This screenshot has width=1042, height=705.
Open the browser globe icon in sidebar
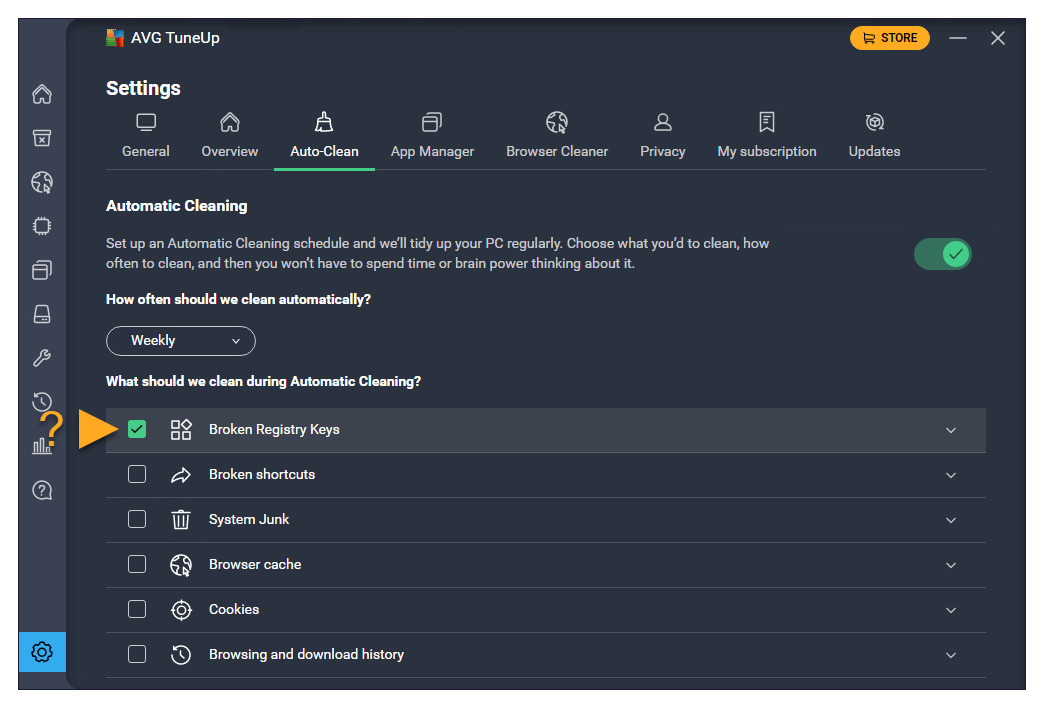(x=42, y=183)
